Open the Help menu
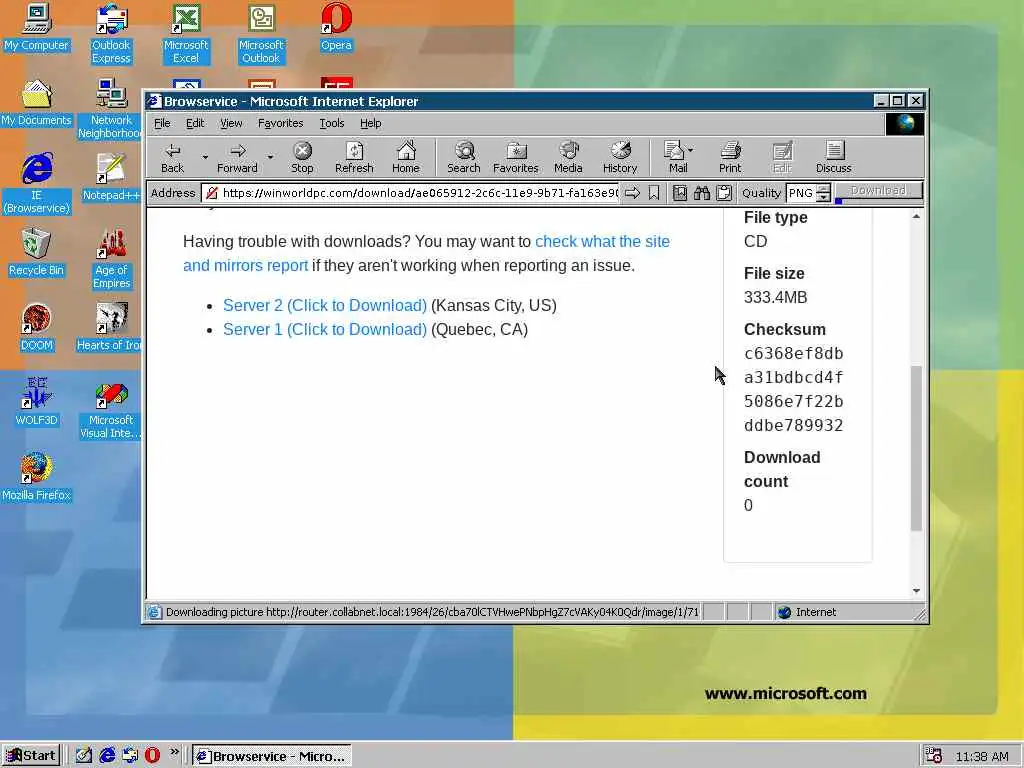1024x768 pixels. coord(370,123)
